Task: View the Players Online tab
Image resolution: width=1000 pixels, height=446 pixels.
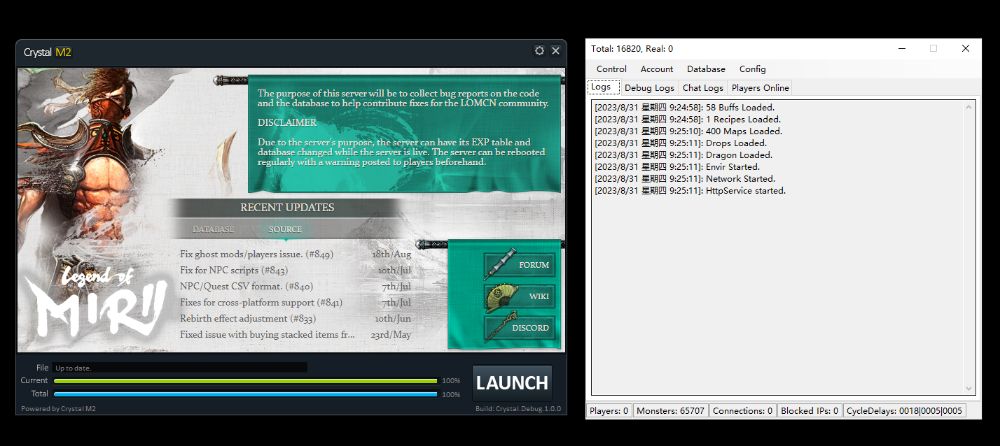Action: pyautogui.click(x=760, y=88)
